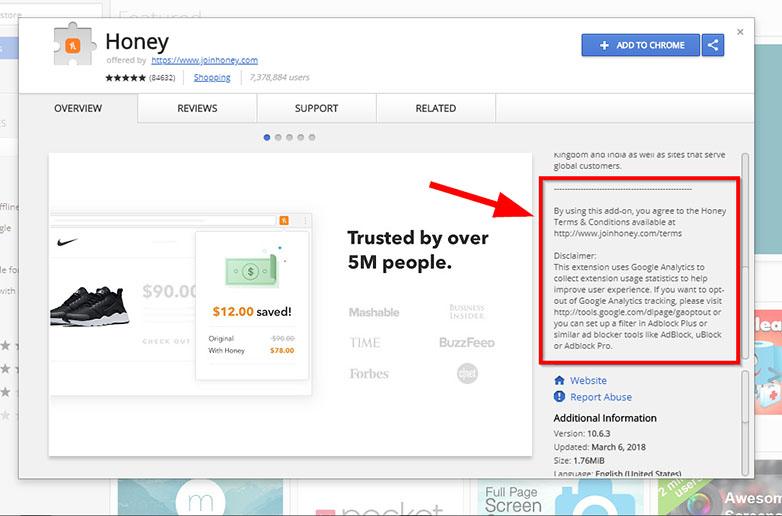This screenshot has width=782, height=516.
Task: Click the description panel scrollbar
Action: tap(745, 255)
